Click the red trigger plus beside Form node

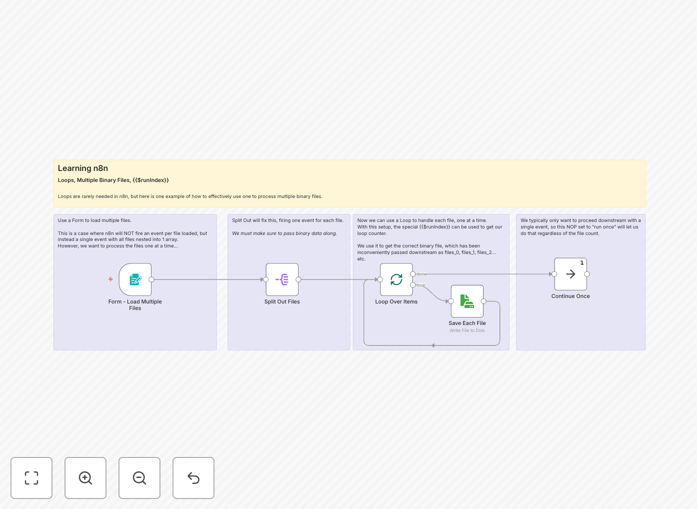[x=110, y=279]
